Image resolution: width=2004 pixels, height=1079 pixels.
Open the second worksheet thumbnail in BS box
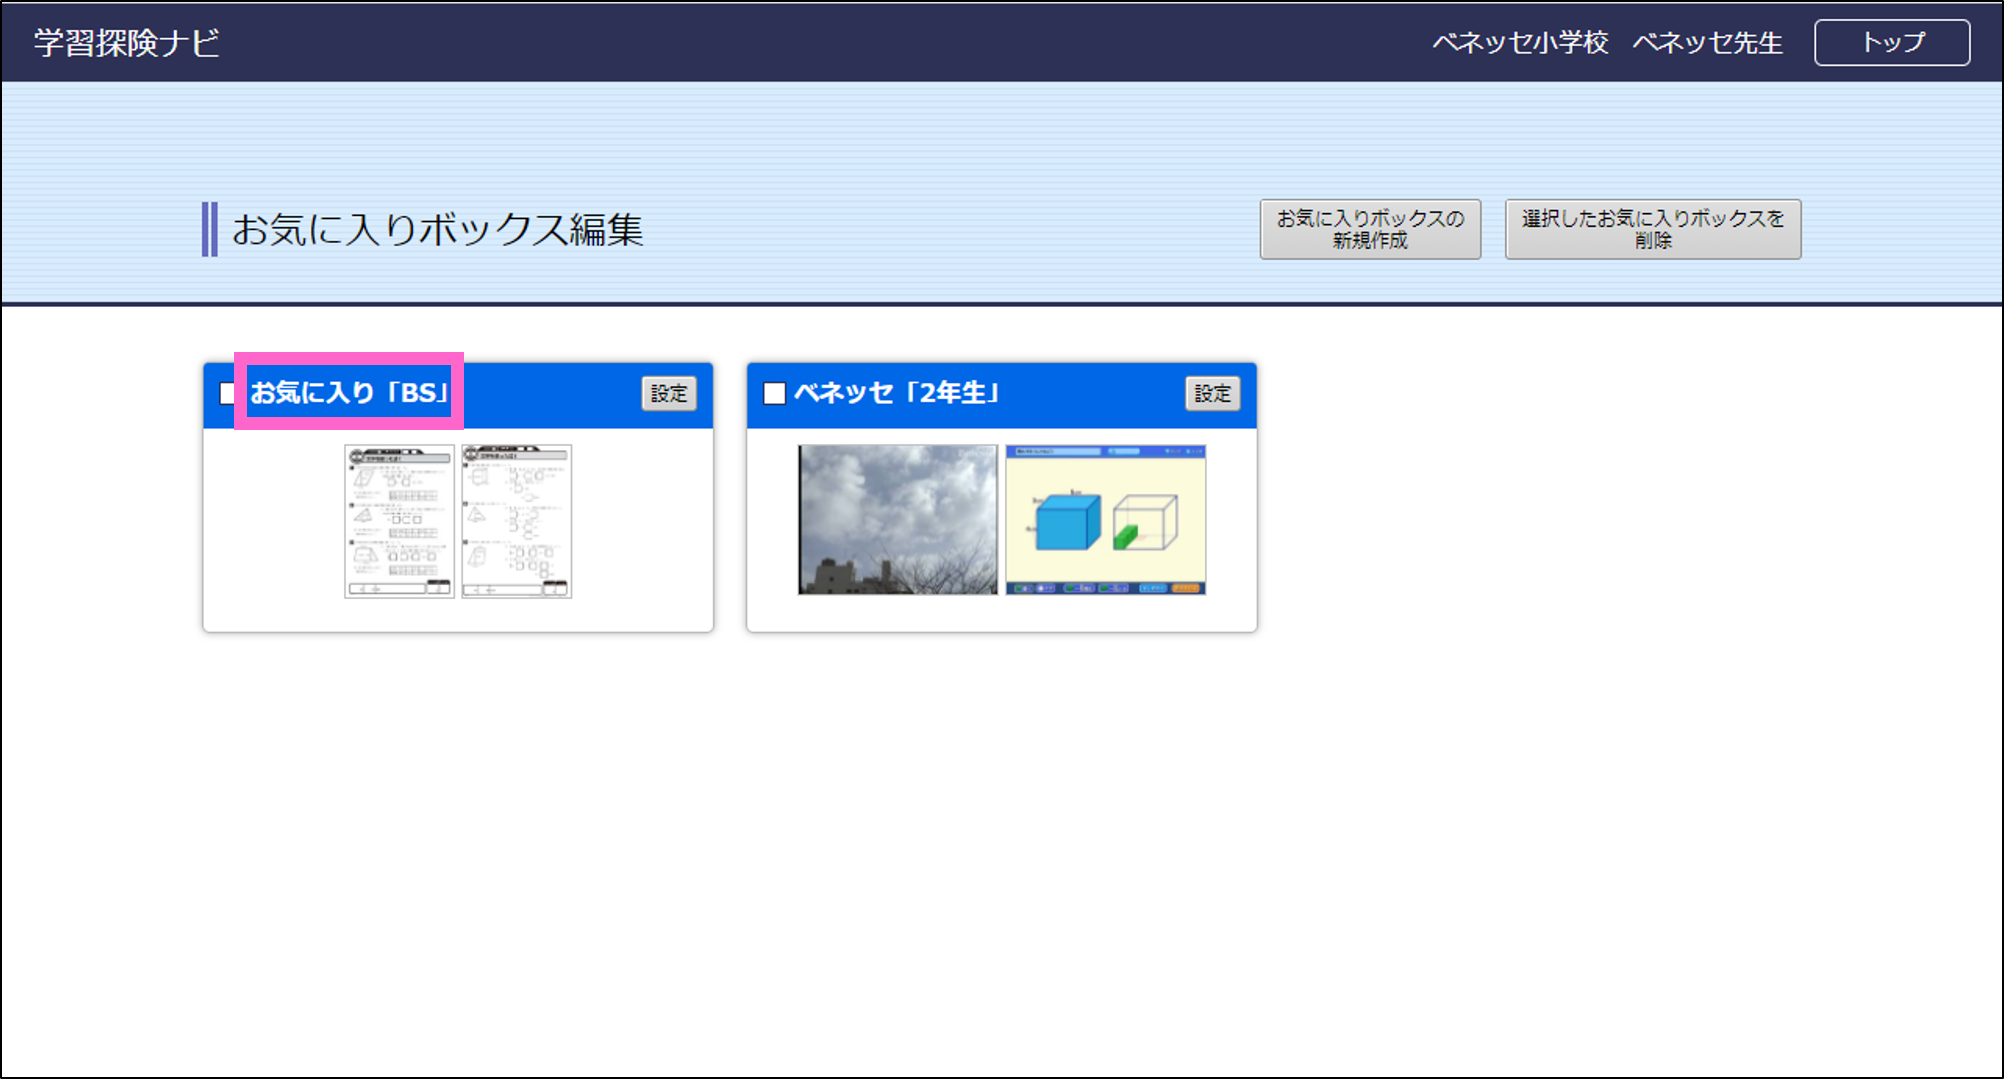pyautogui.click(x=517, y=521)
